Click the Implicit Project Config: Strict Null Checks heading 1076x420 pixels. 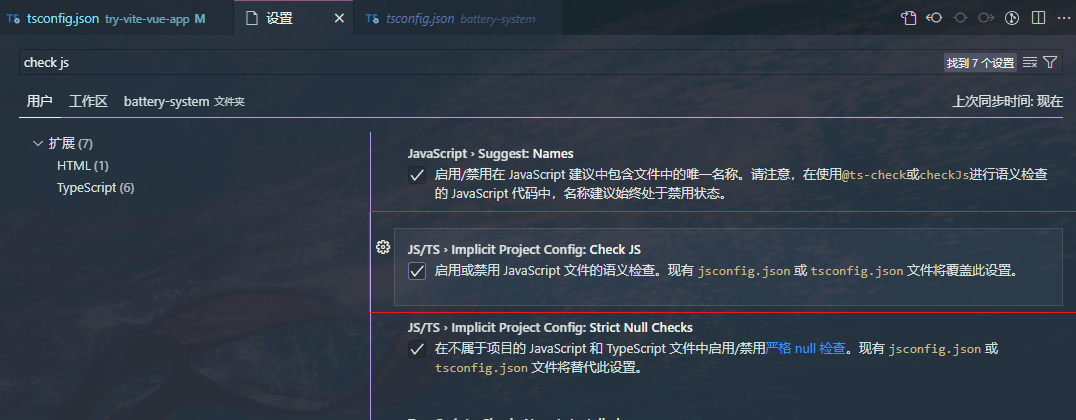[x=550, y=327]
